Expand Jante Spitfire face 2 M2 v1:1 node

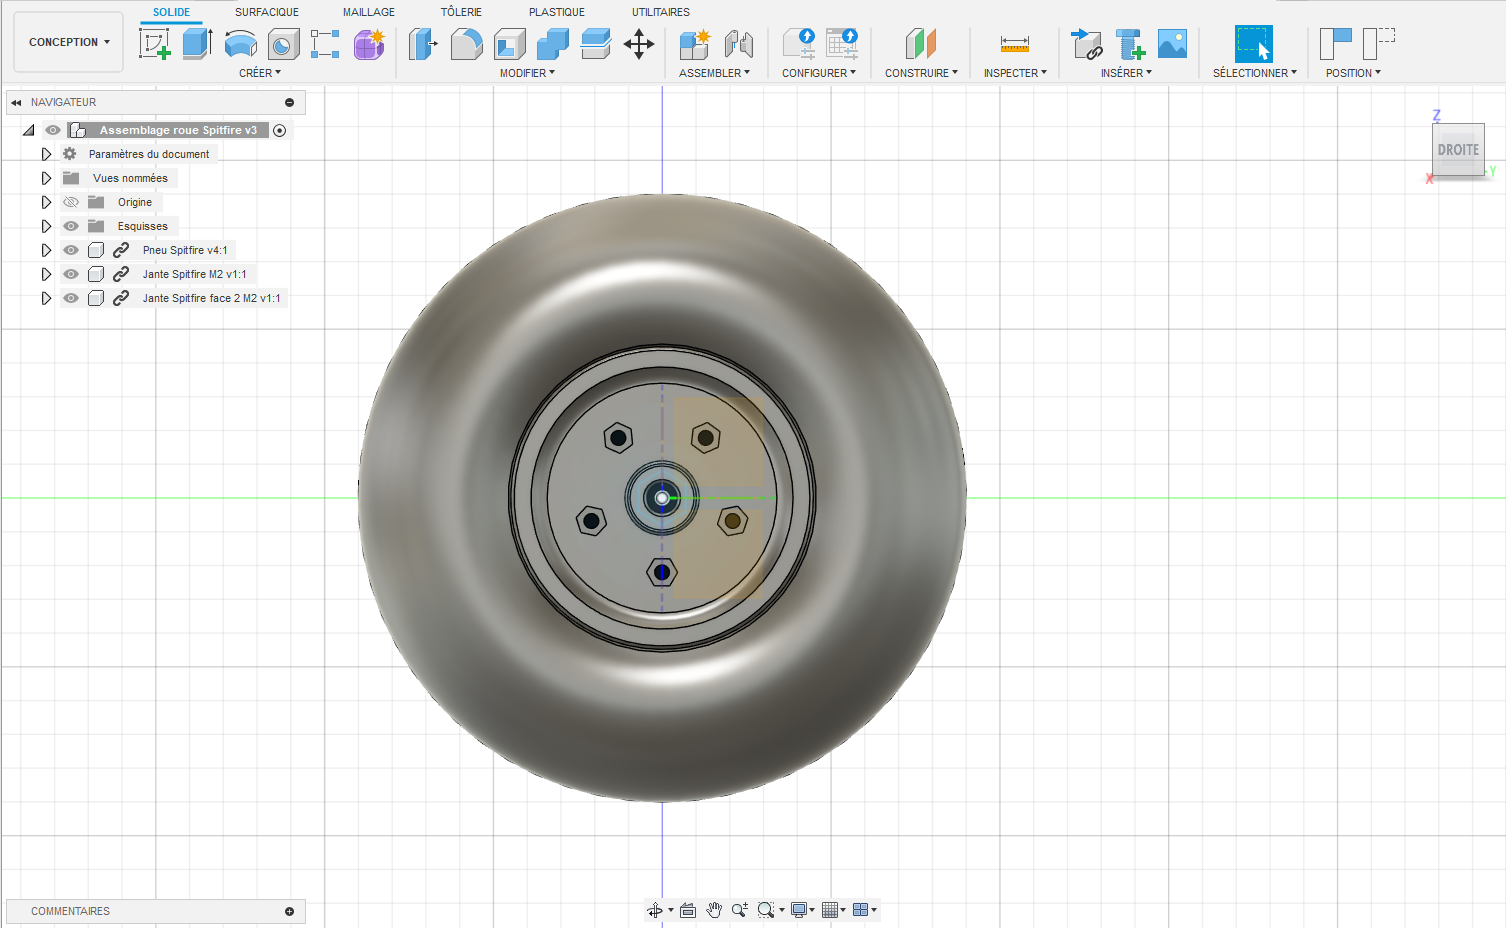46,298
